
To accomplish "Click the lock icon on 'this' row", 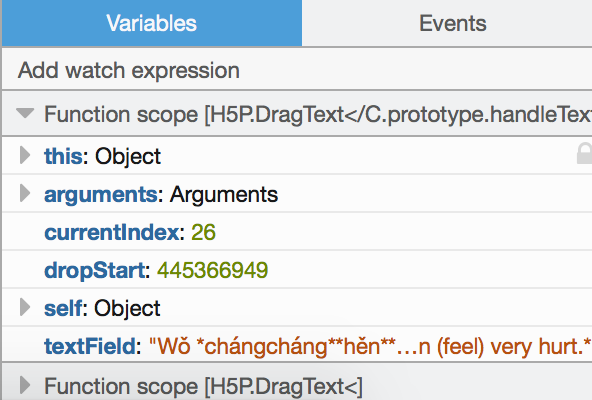I will click(x=584, y=153).
